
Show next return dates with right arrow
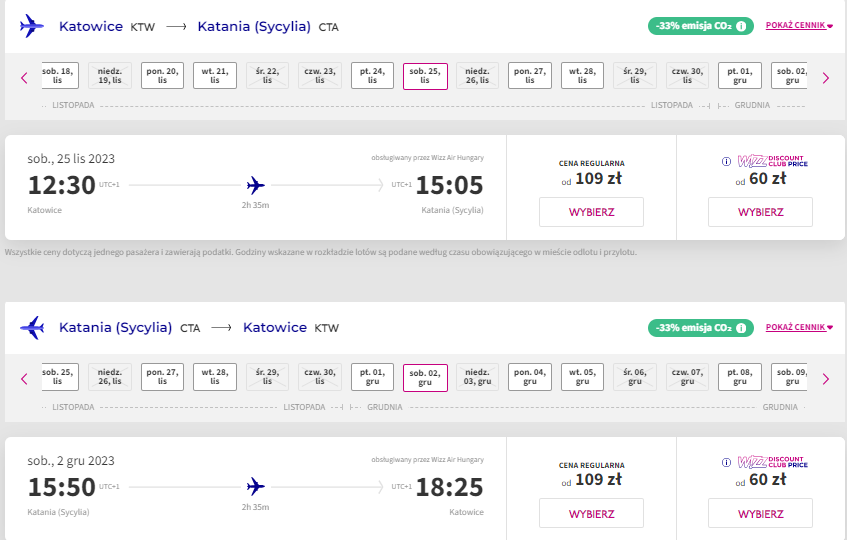tap(825, 379)
